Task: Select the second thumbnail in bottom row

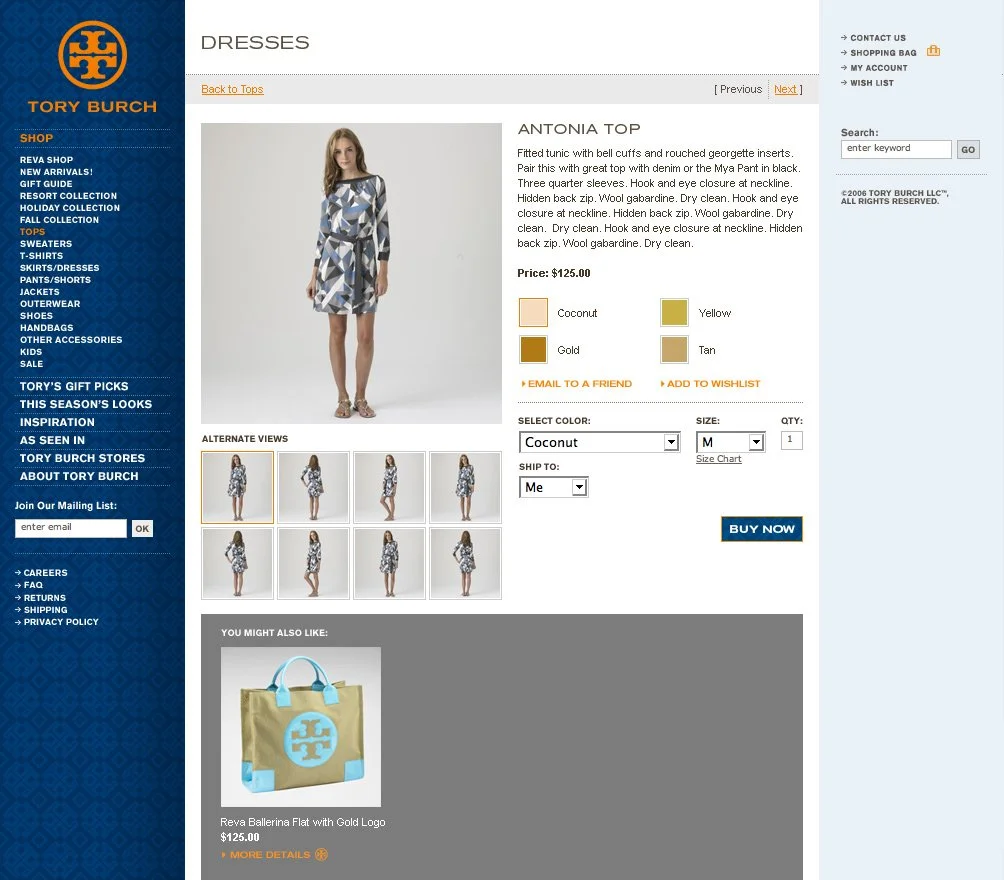Action: tap(313, 564)
